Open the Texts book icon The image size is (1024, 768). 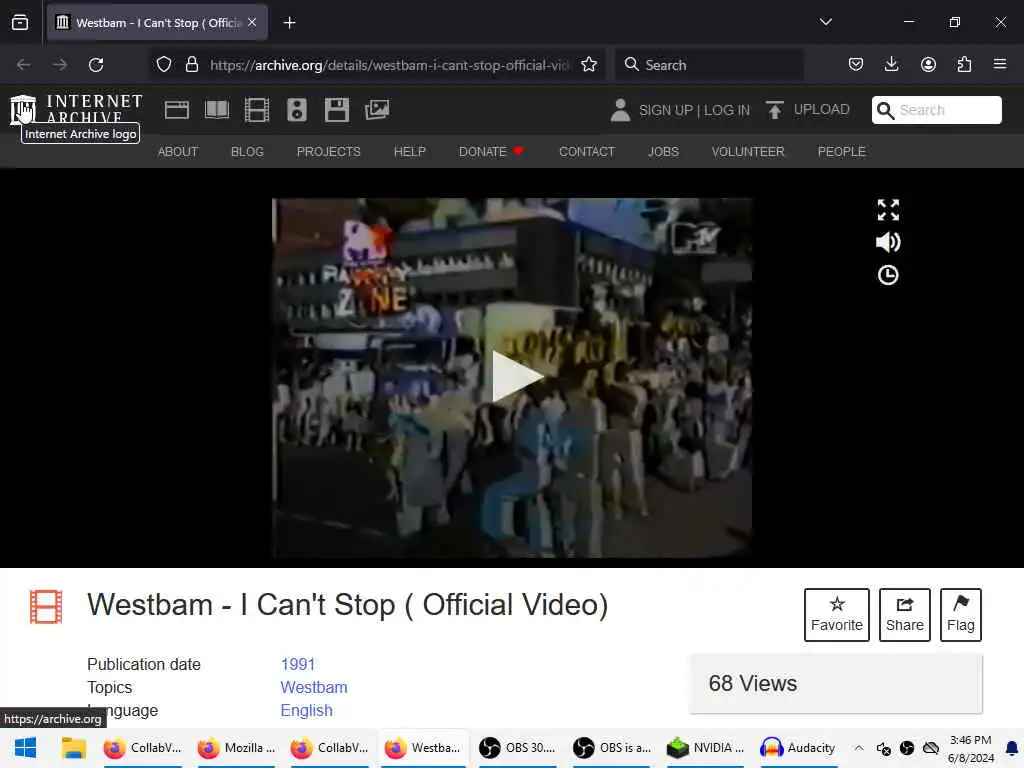(x=217, y=110)
